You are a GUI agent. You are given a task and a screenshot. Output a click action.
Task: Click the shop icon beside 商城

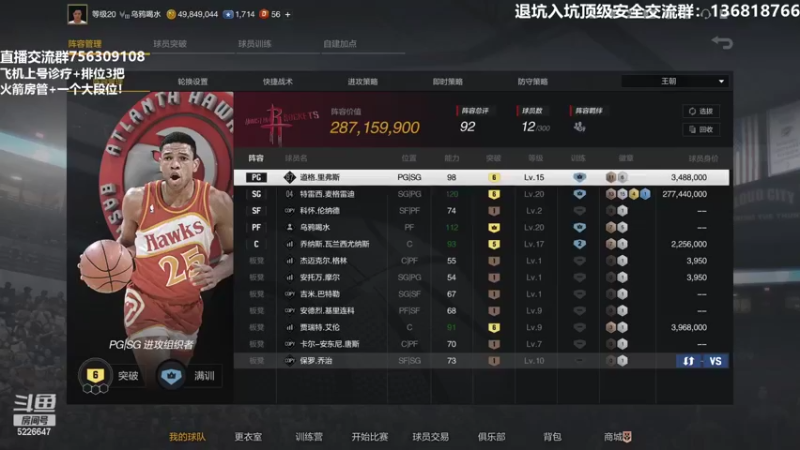tap(627, 437)
